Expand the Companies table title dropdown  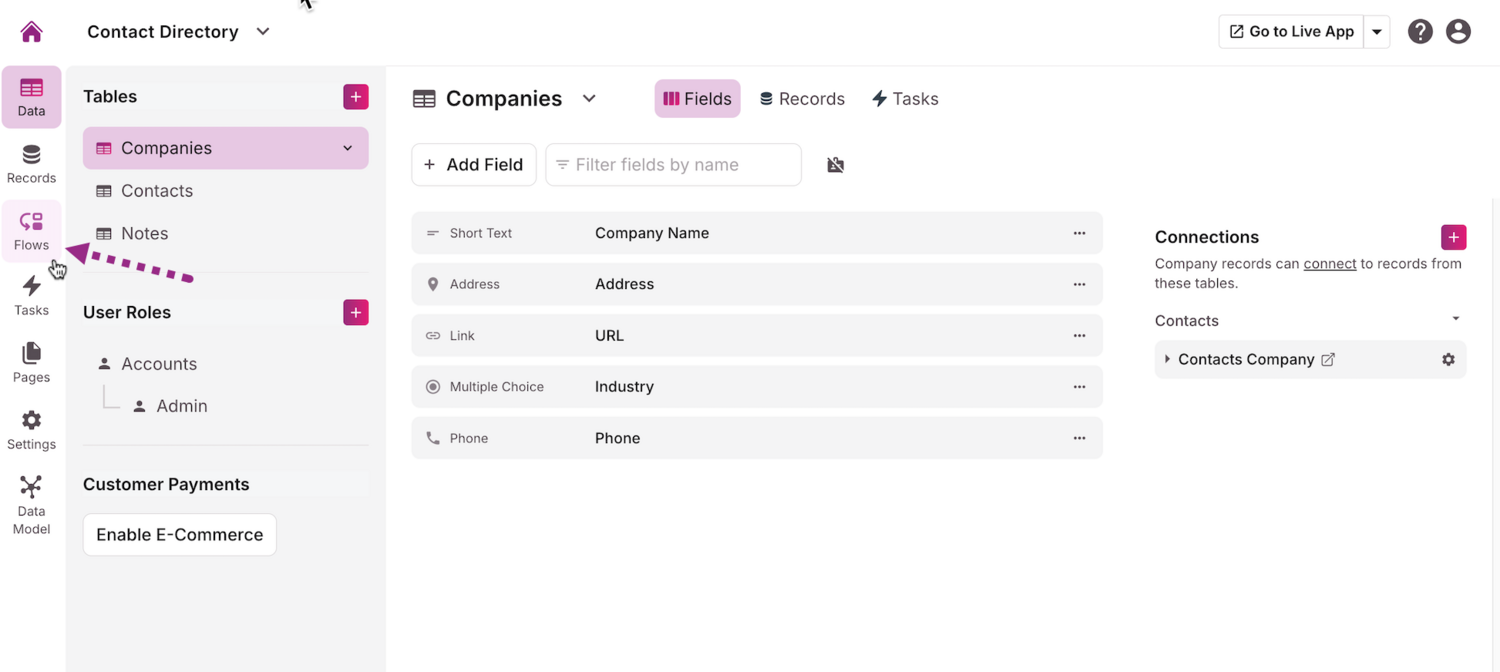pyautogui.click(x=589, y=99)
